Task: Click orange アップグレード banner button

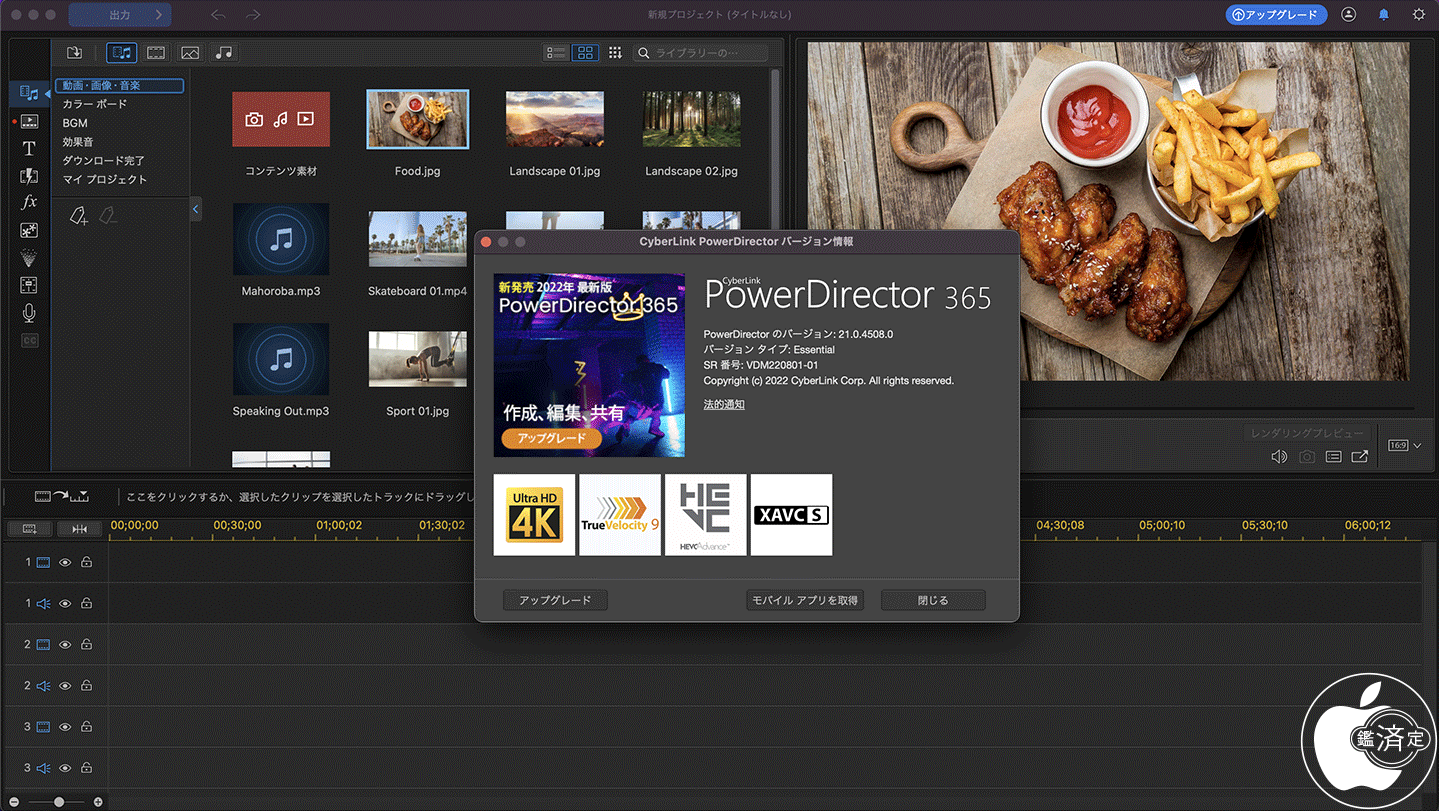Action: pyautogui.click(x=551, y=439)
